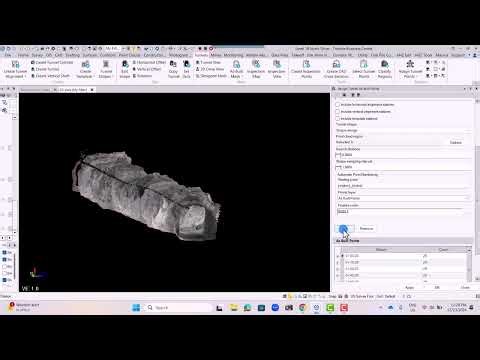Click the Close button in command pane

click(465, 287)
